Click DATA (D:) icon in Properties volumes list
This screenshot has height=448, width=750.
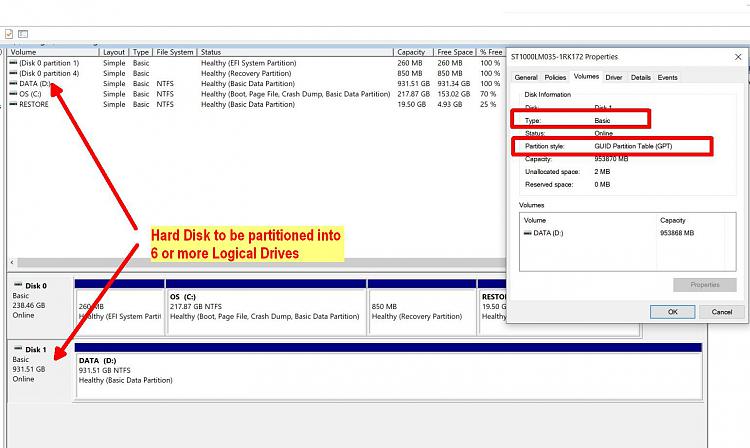528,233
